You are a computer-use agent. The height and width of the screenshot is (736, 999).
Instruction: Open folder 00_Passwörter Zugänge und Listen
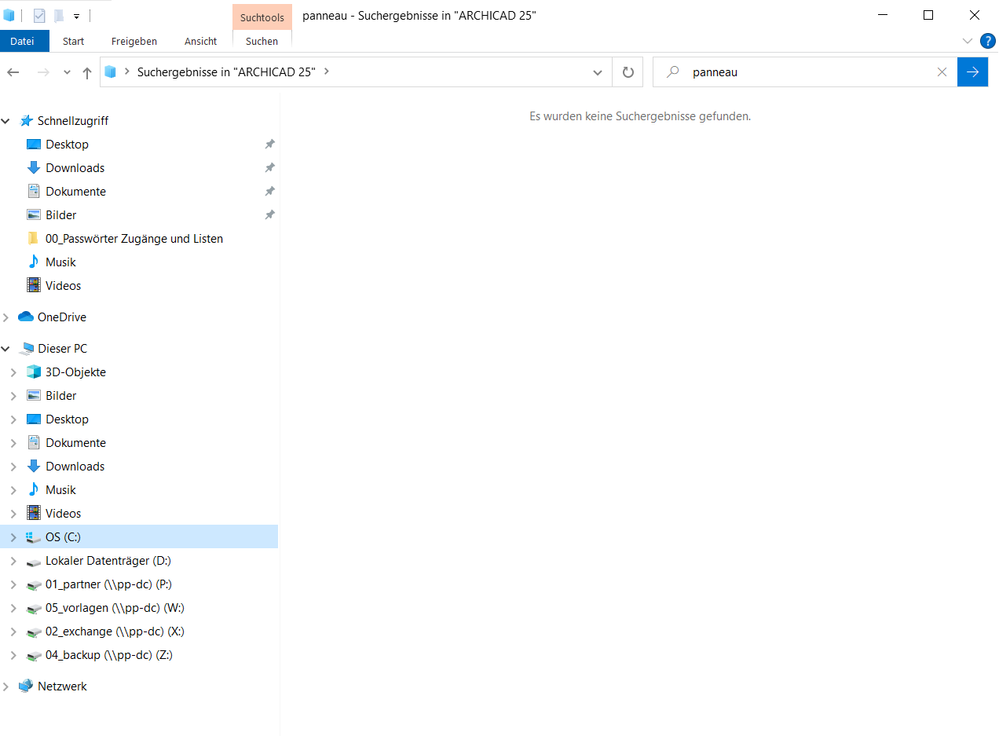[134, 239]
